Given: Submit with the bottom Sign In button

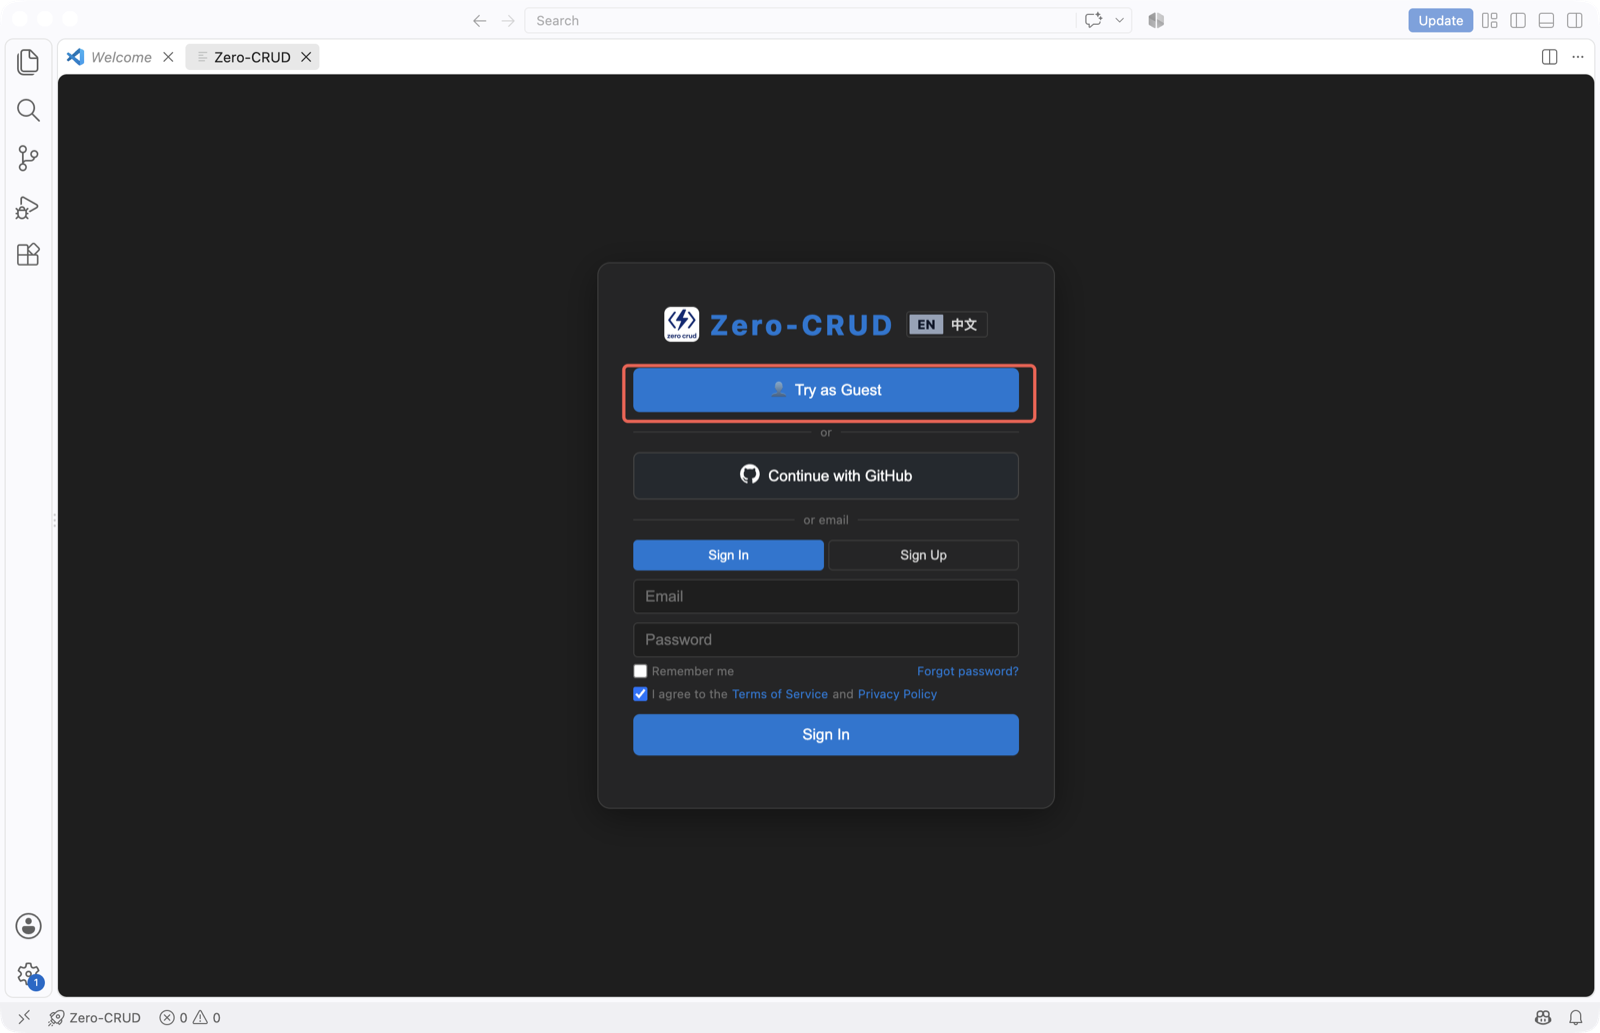Looking at the screenshot, I should point(826,735).
